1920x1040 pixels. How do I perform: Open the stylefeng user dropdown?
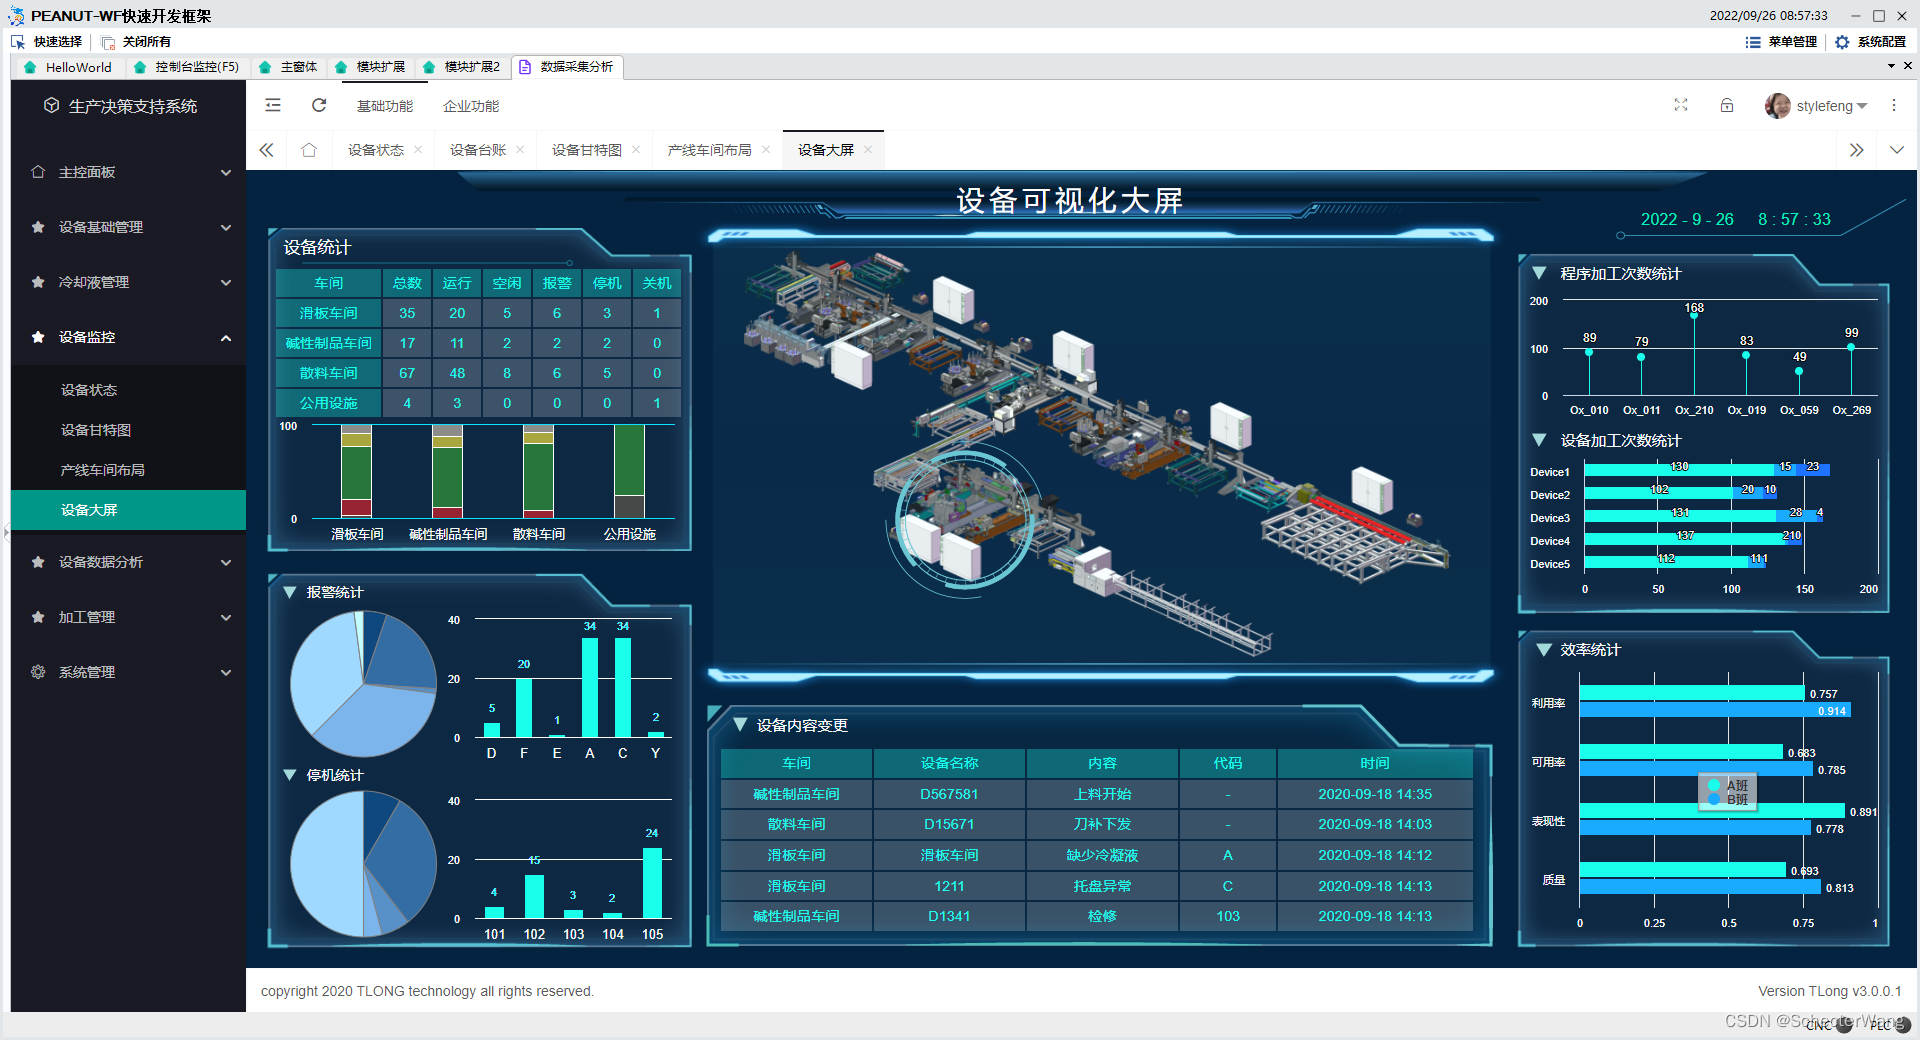(x=1827, y=105)
